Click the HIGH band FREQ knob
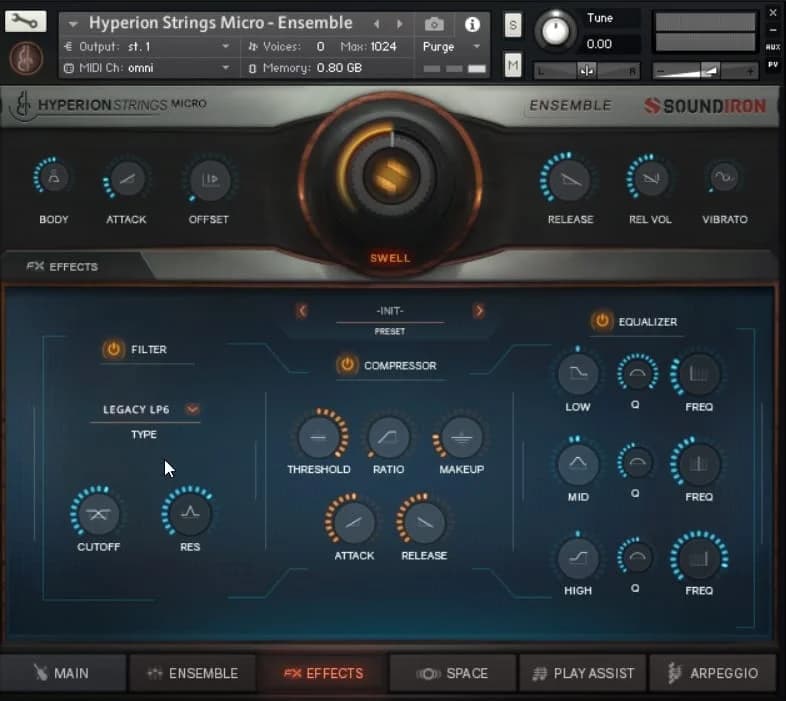Image resolution: width=786 pixels, height=701 pixels. (699, 558)
